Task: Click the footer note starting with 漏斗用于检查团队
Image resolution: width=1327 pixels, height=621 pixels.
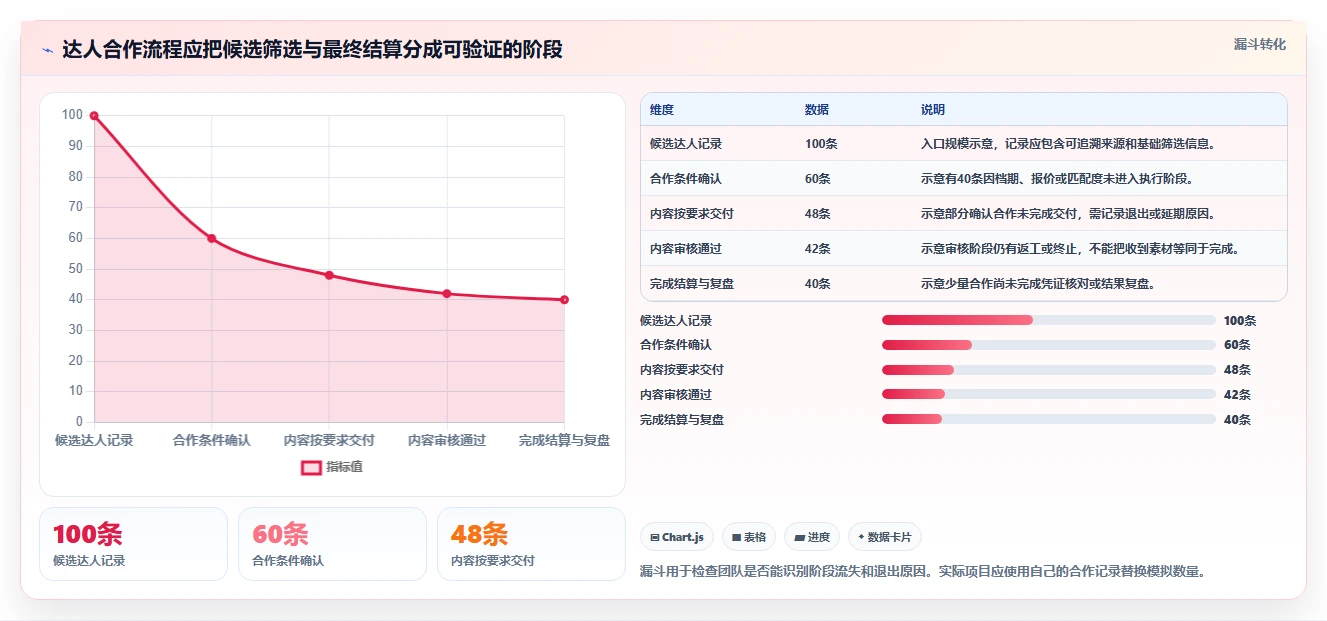Action: pos(922,572)
